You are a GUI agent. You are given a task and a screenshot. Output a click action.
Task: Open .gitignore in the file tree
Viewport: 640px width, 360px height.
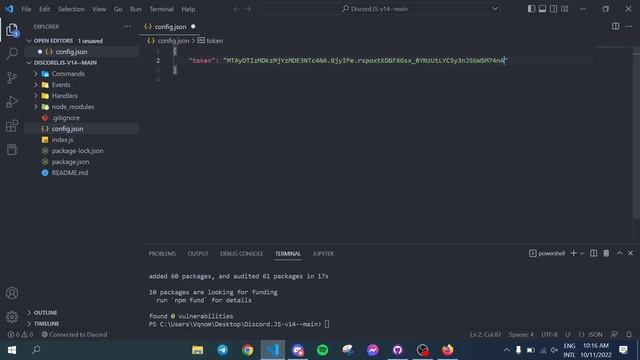click(66, 118)
